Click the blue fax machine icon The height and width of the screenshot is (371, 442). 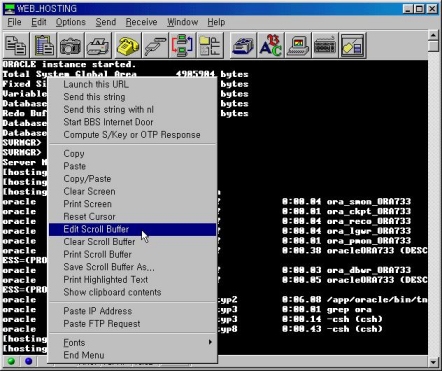[x=244, y=45]
